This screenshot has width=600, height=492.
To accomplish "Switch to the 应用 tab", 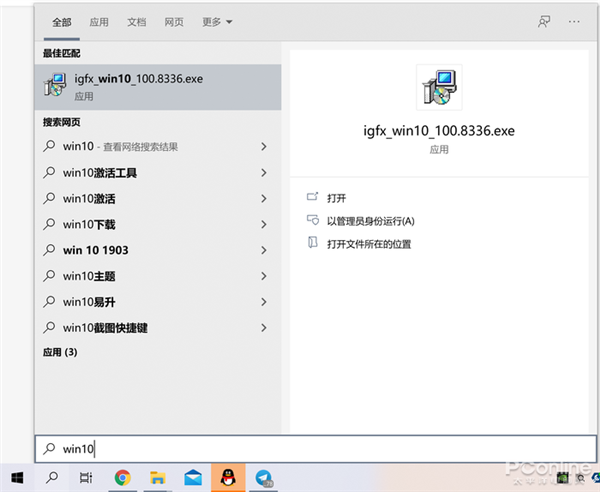I will coord(99,21).
